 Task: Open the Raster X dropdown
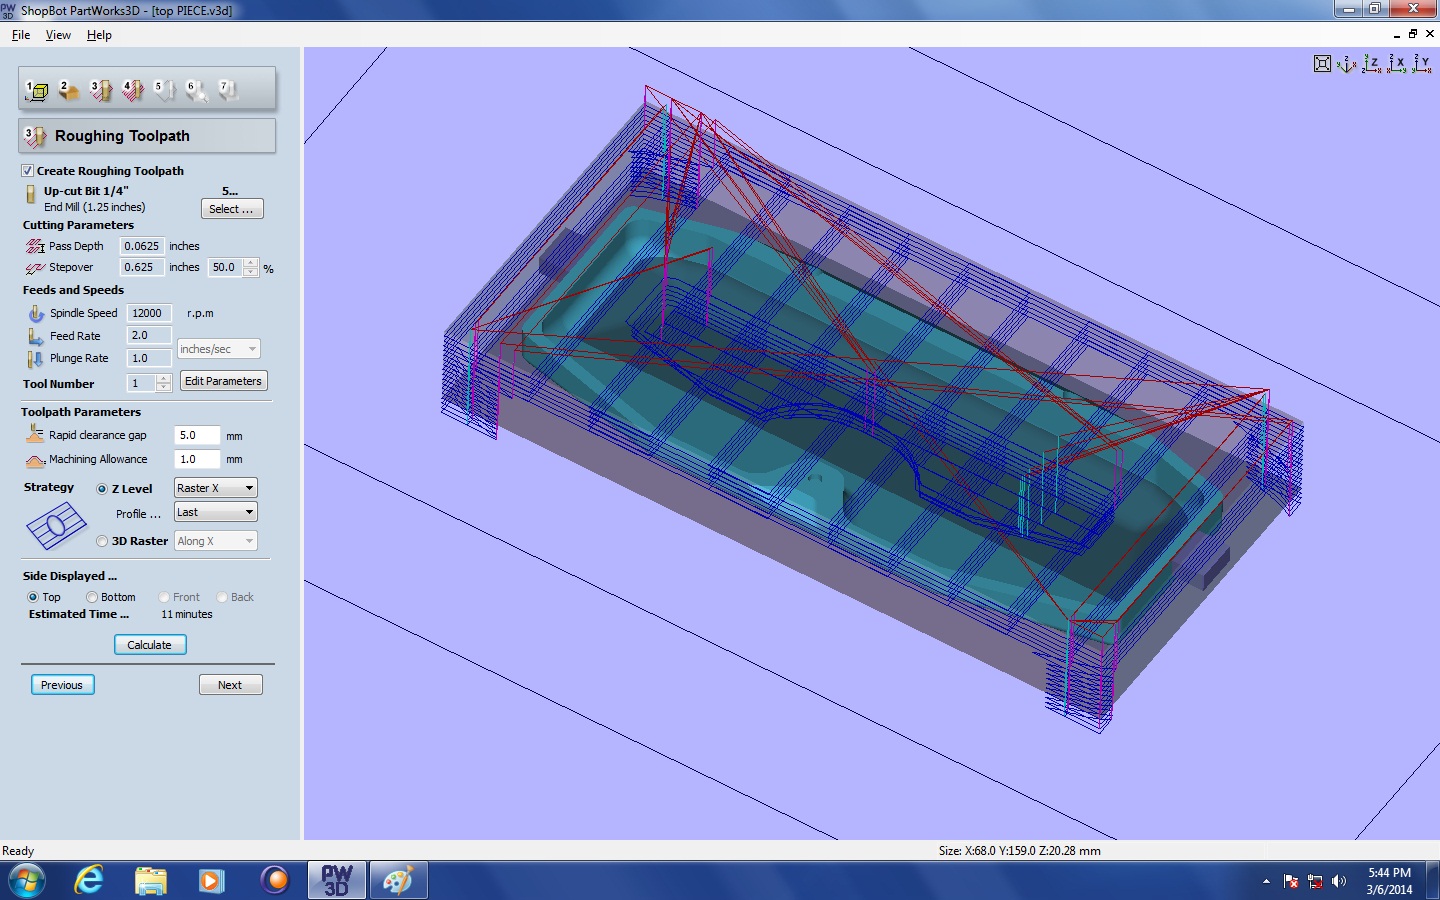pyautogui.click(x=215, y=488)
